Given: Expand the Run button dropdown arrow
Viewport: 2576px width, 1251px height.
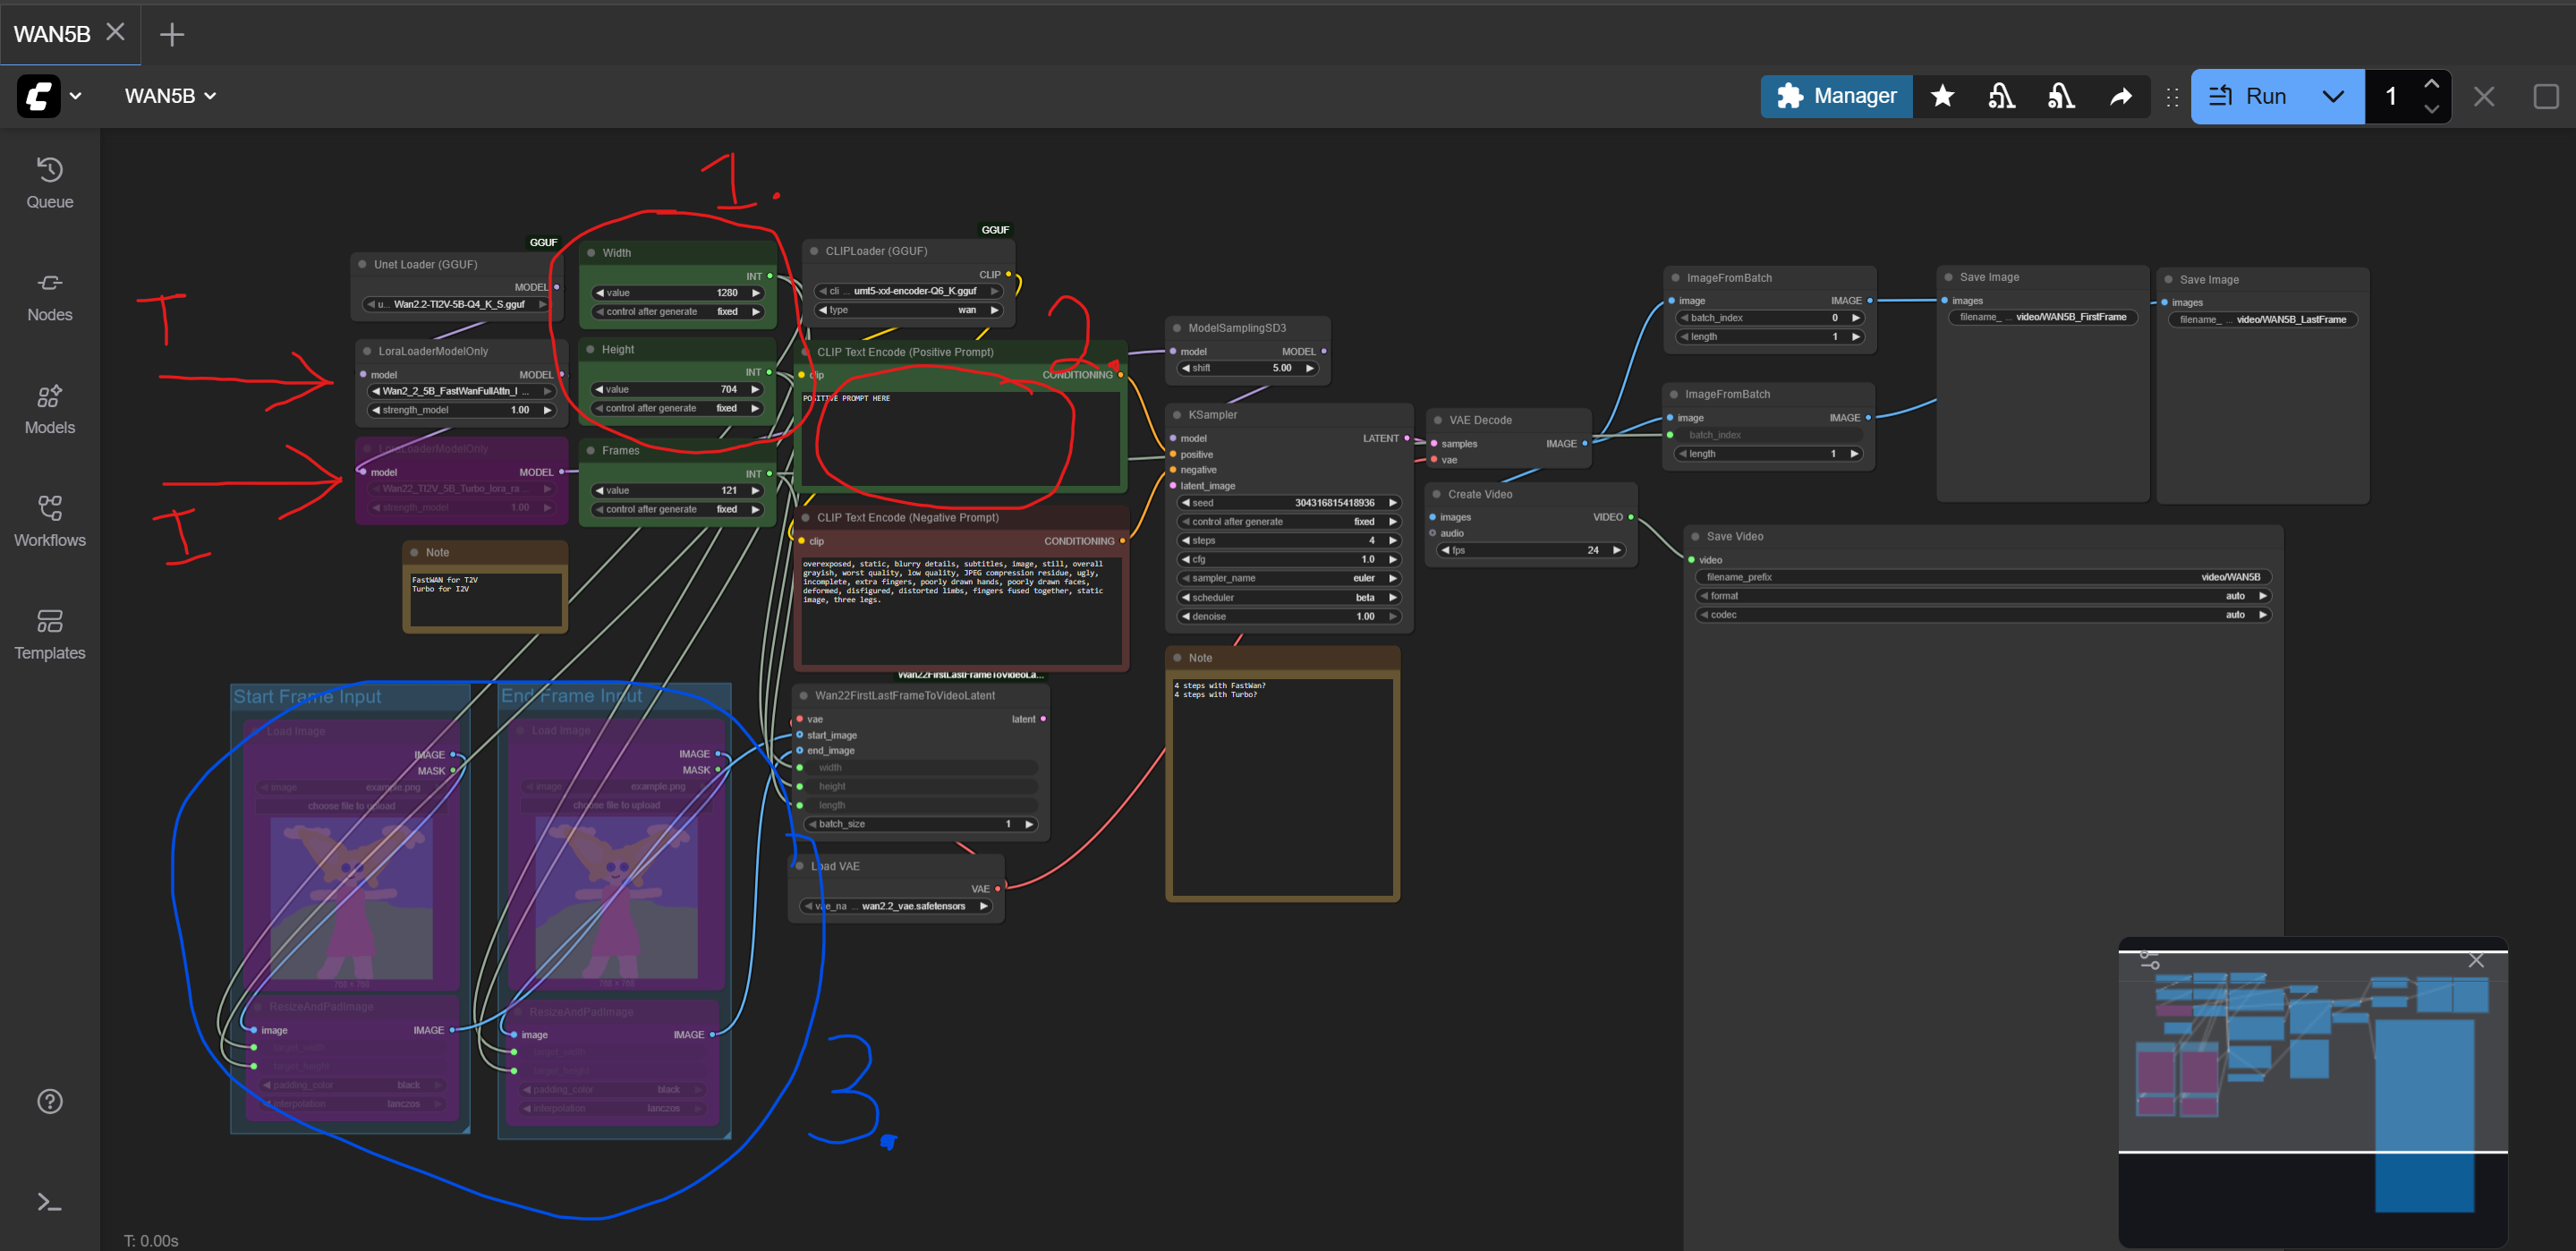Looking at the screenshot, I should point(2333,96).
